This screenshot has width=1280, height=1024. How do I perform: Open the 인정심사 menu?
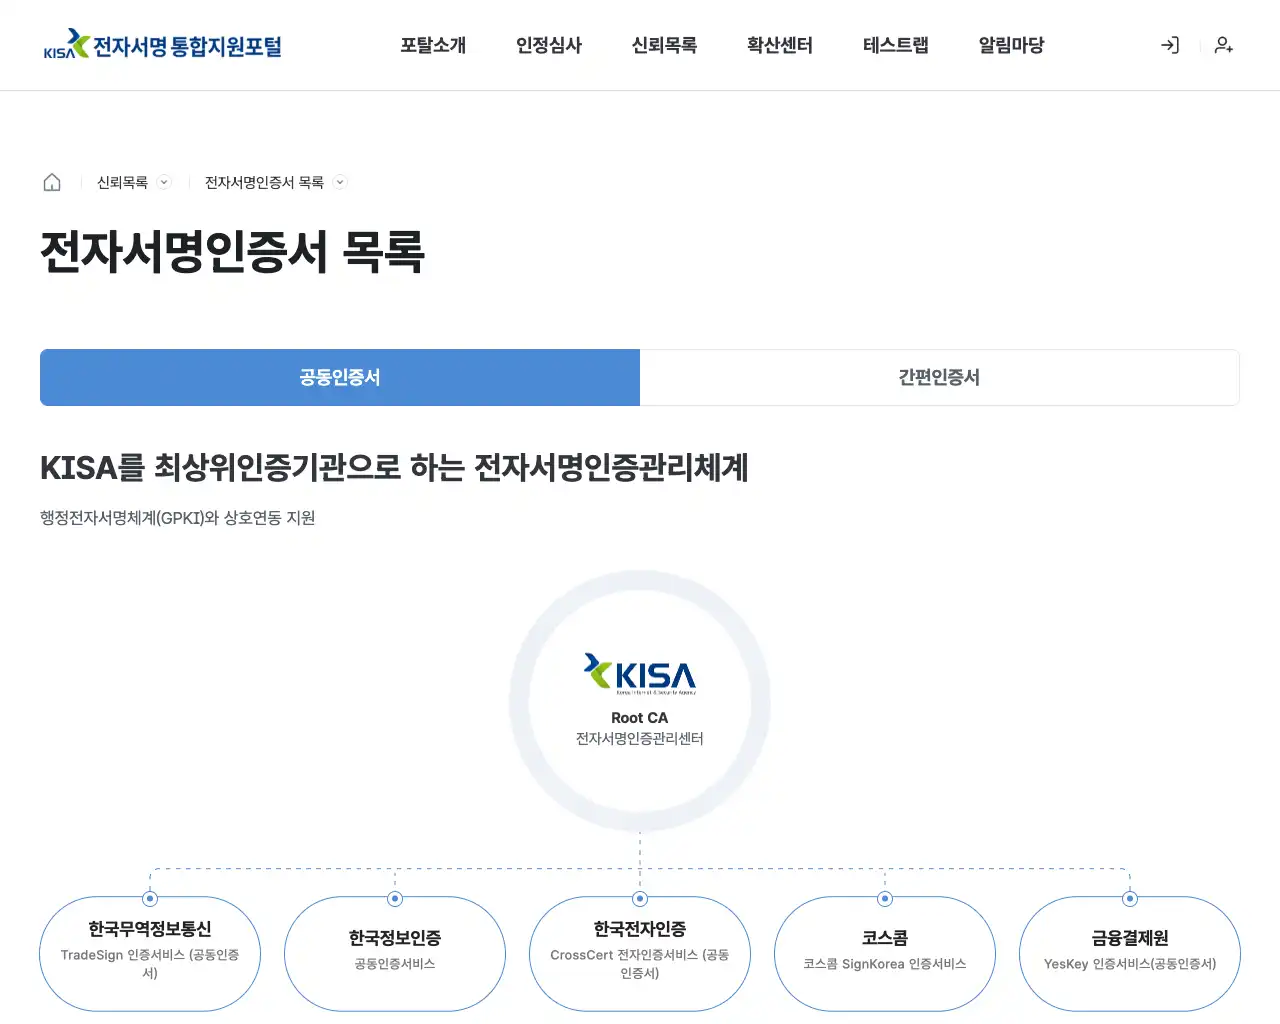549,45
